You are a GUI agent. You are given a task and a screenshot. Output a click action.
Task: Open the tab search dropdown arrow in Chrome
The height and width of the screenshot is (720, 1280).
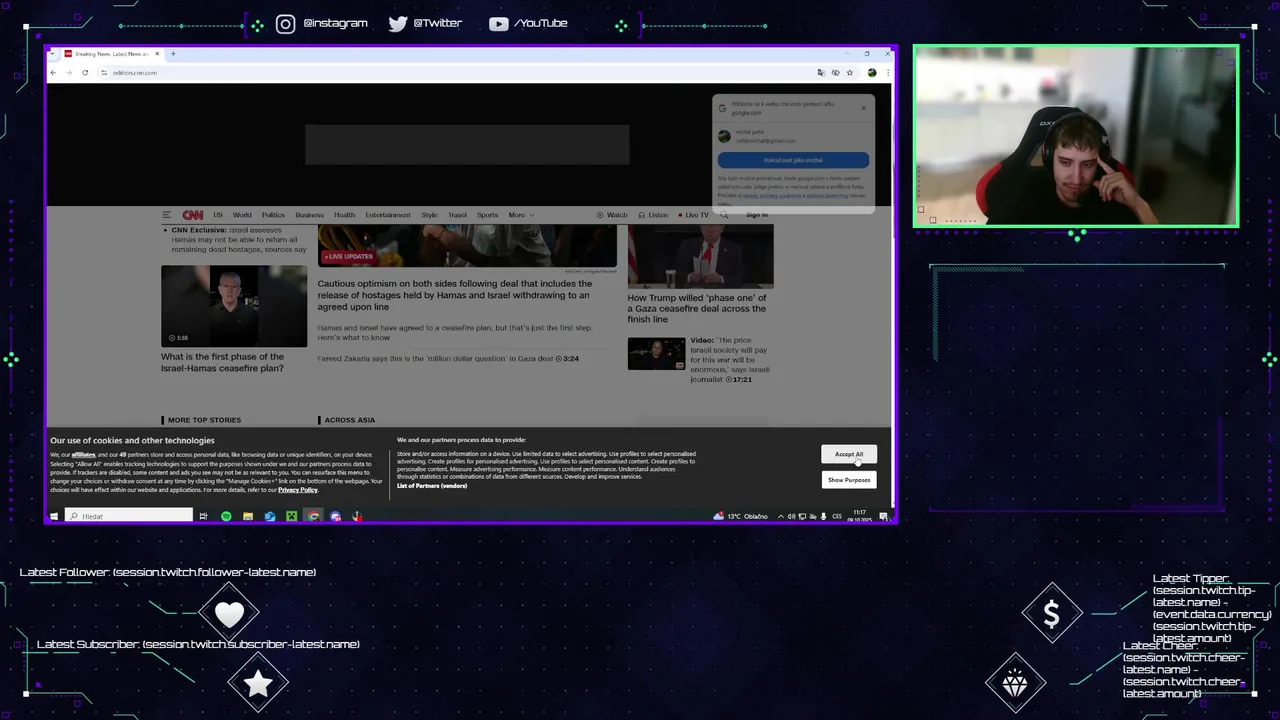tap(55, 53)
